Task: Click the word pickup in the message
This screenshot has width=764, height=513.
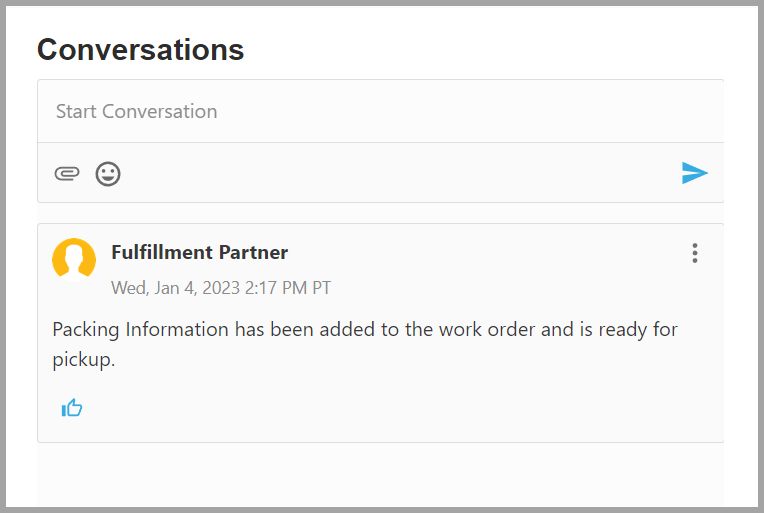Action: 83,360
